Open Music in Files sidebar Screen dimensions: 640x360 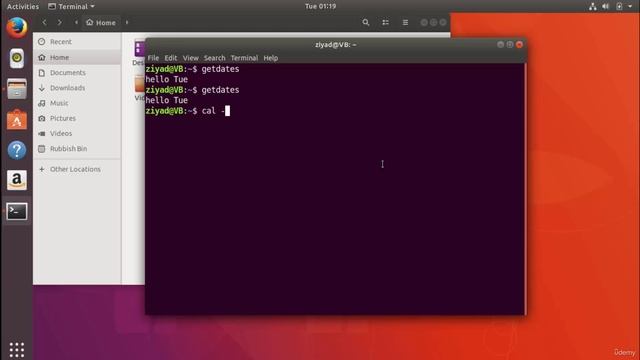pos(77,103)
